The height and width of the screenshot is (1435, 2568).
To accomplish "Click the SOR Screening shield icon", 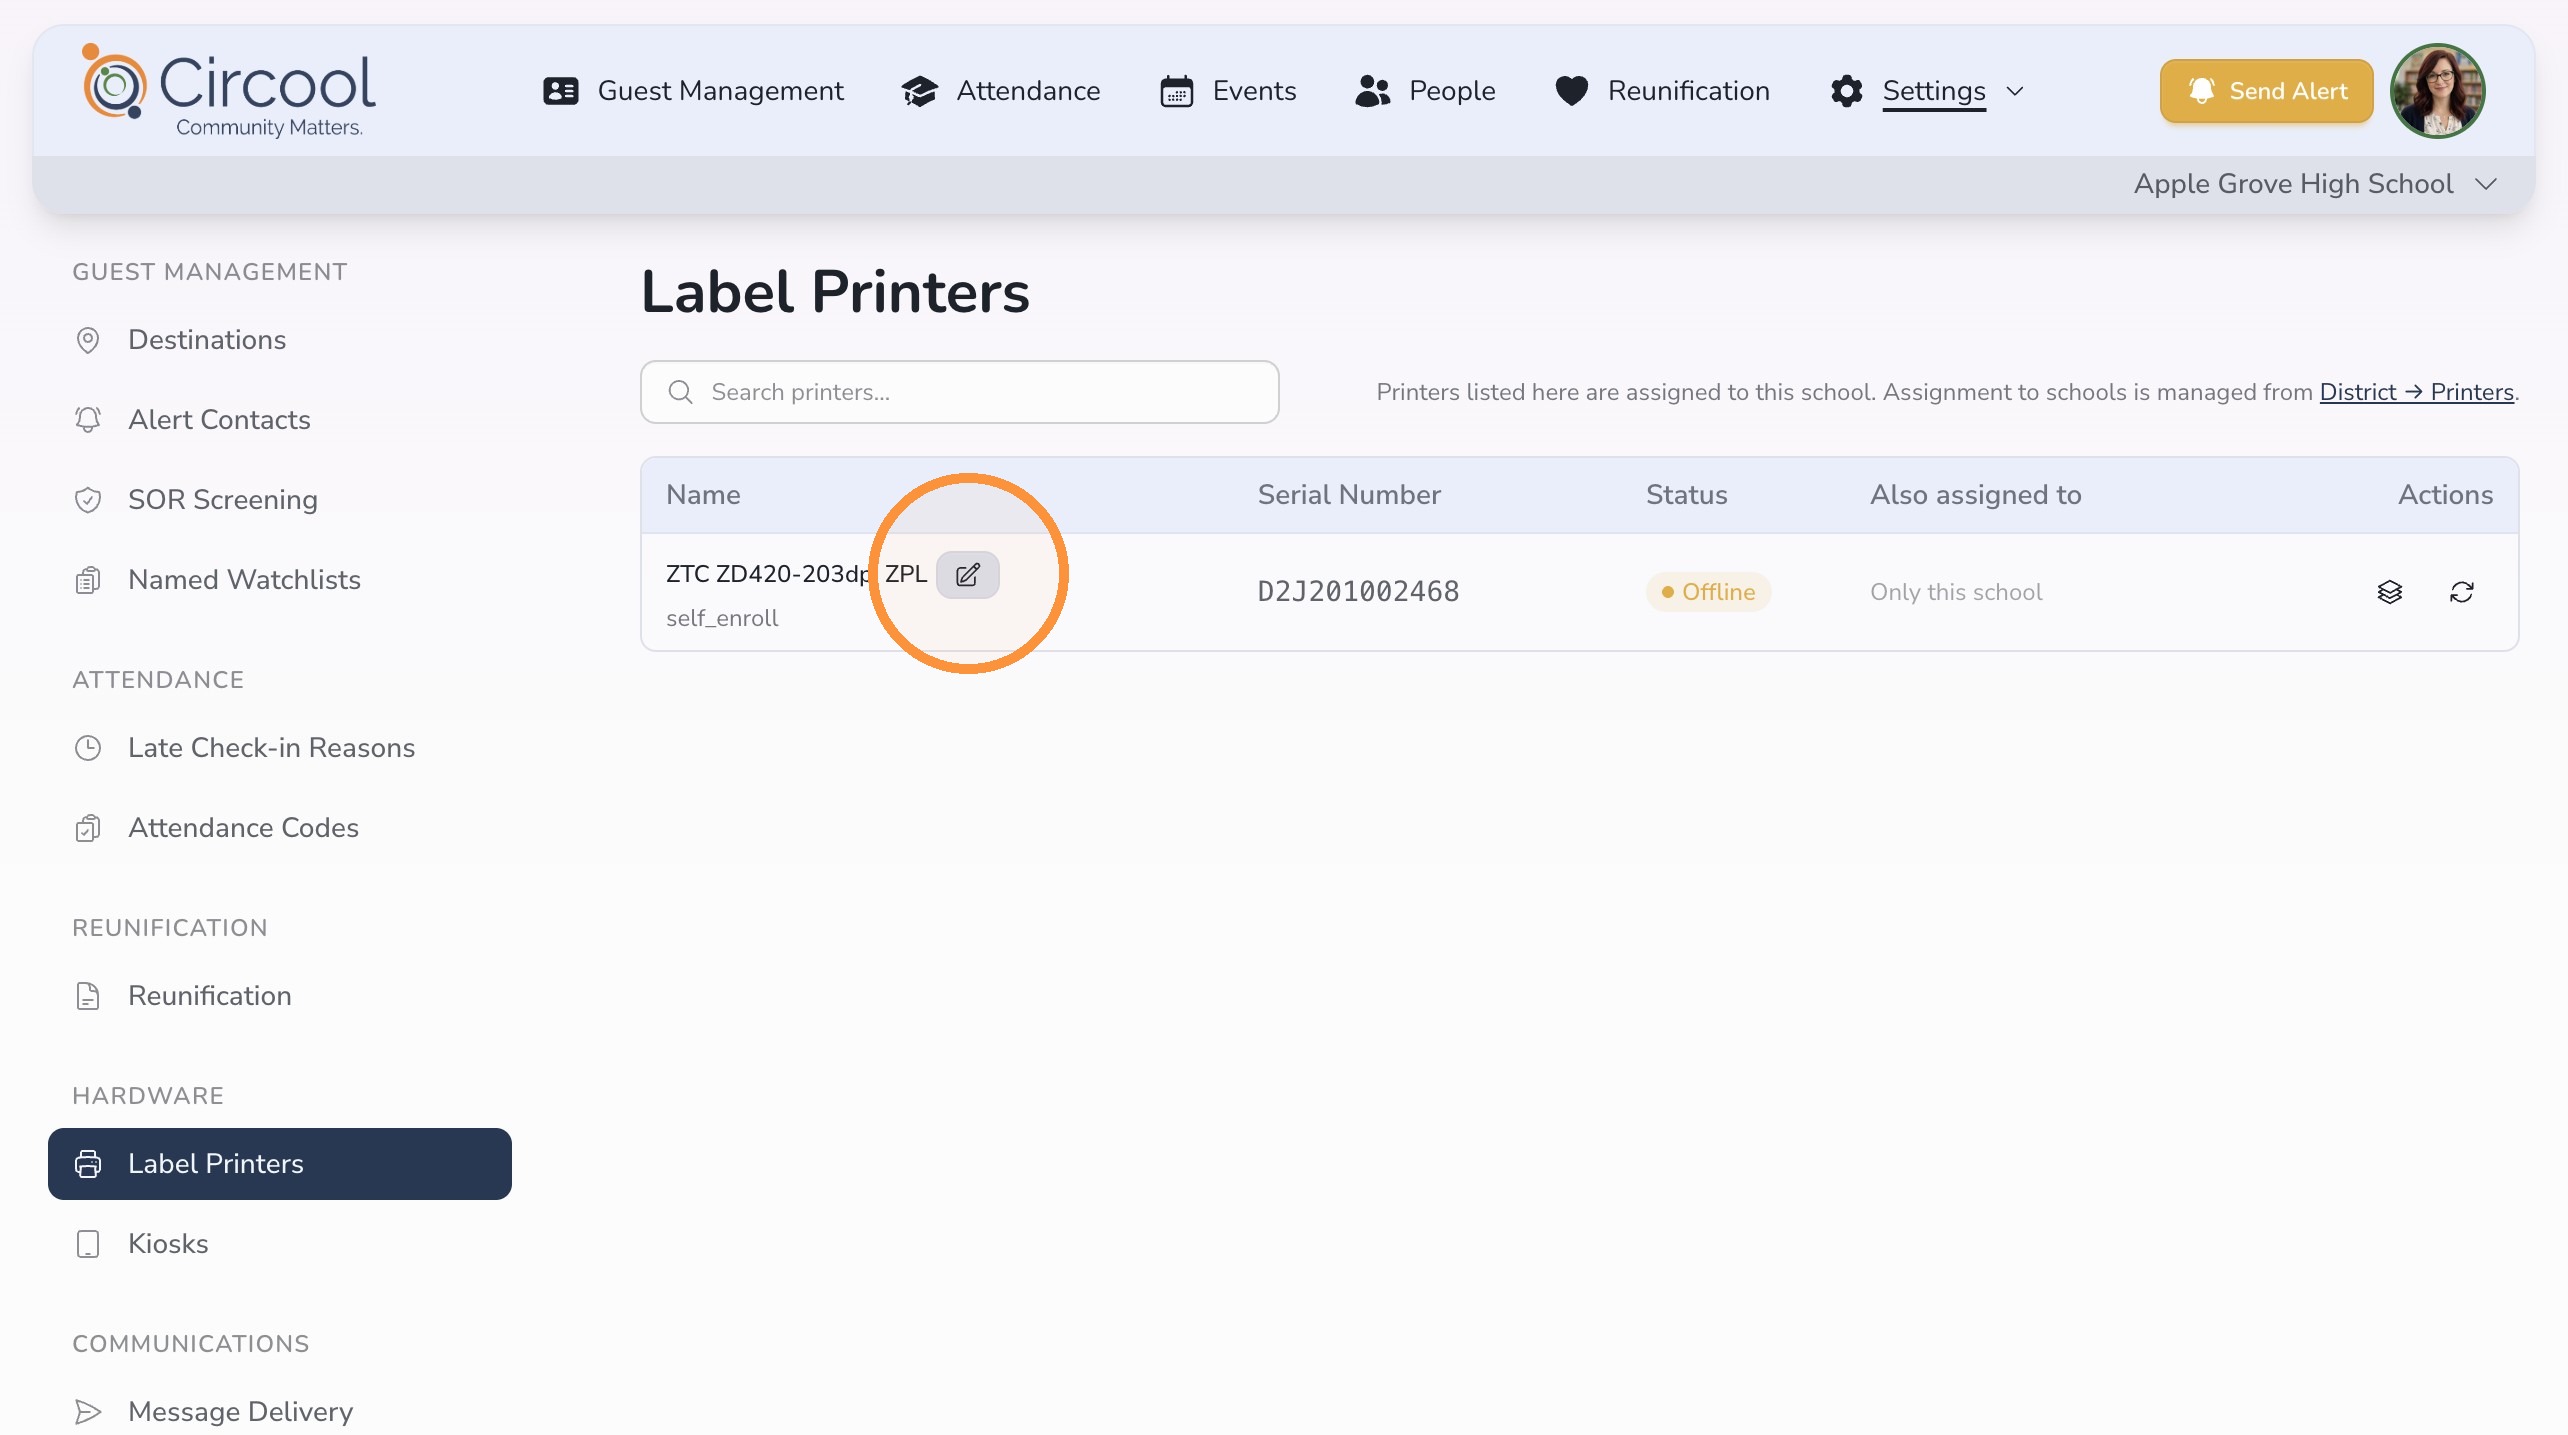I will pyautogui.click(x=88, y=500).
